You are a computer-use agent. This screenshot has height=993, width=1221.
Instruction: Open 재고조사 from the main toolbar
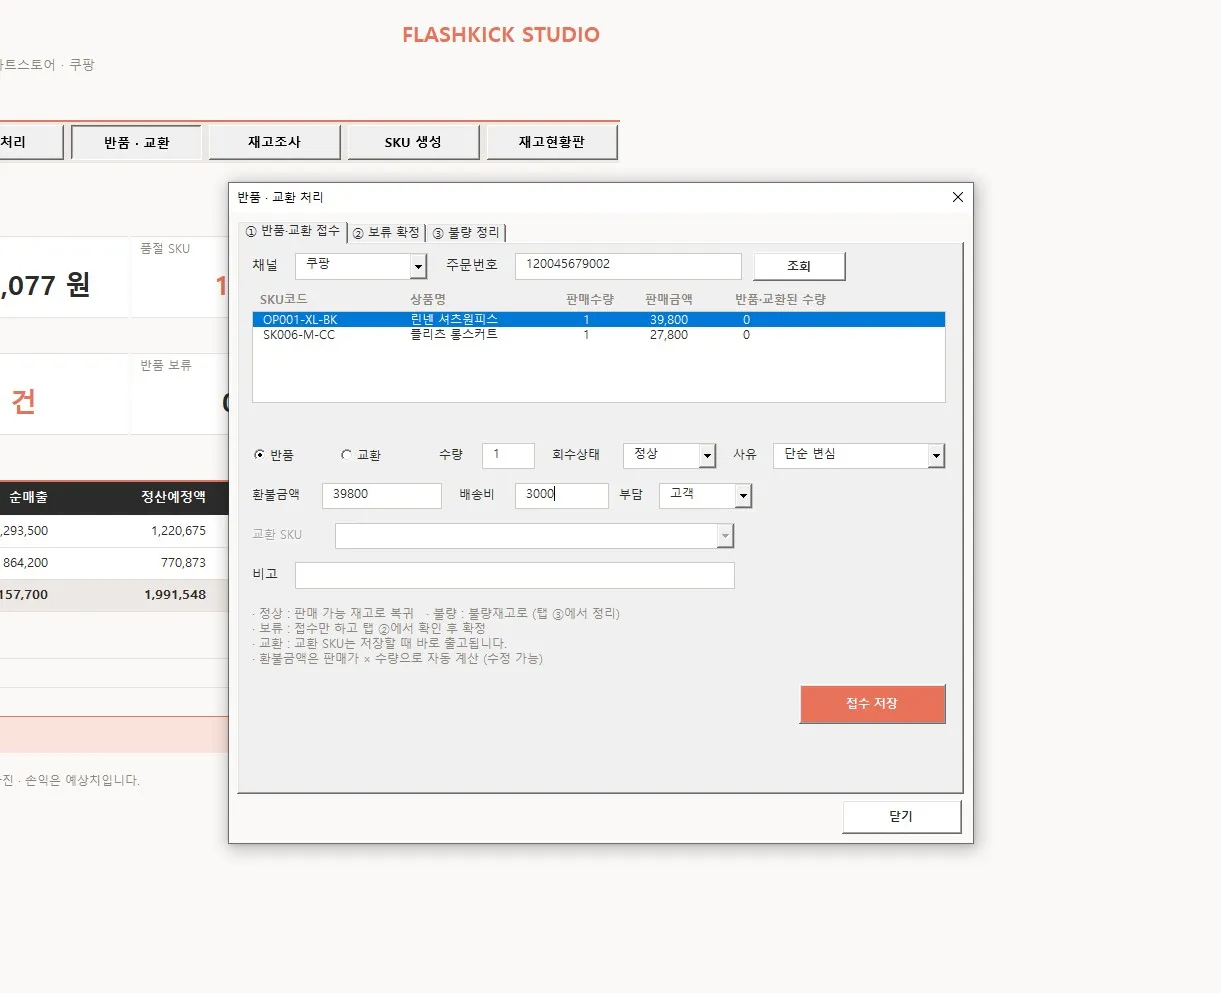(274, 142)
